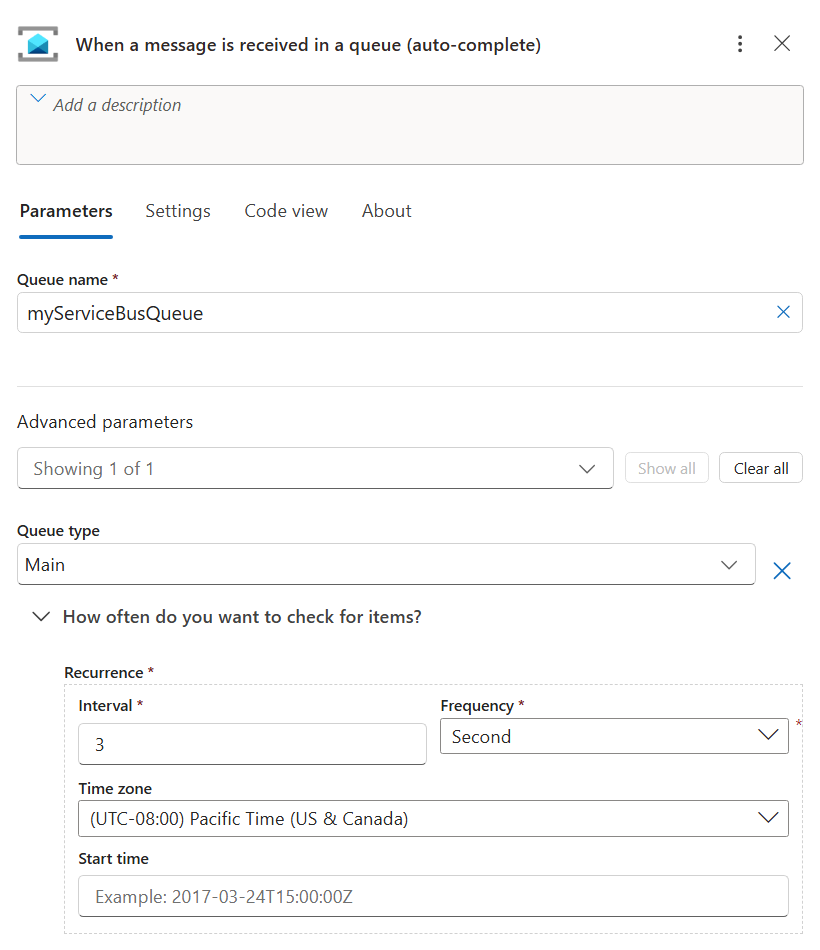Expand the Advanced parameters selector
This screenshot has width=820, height=950.
587,468
